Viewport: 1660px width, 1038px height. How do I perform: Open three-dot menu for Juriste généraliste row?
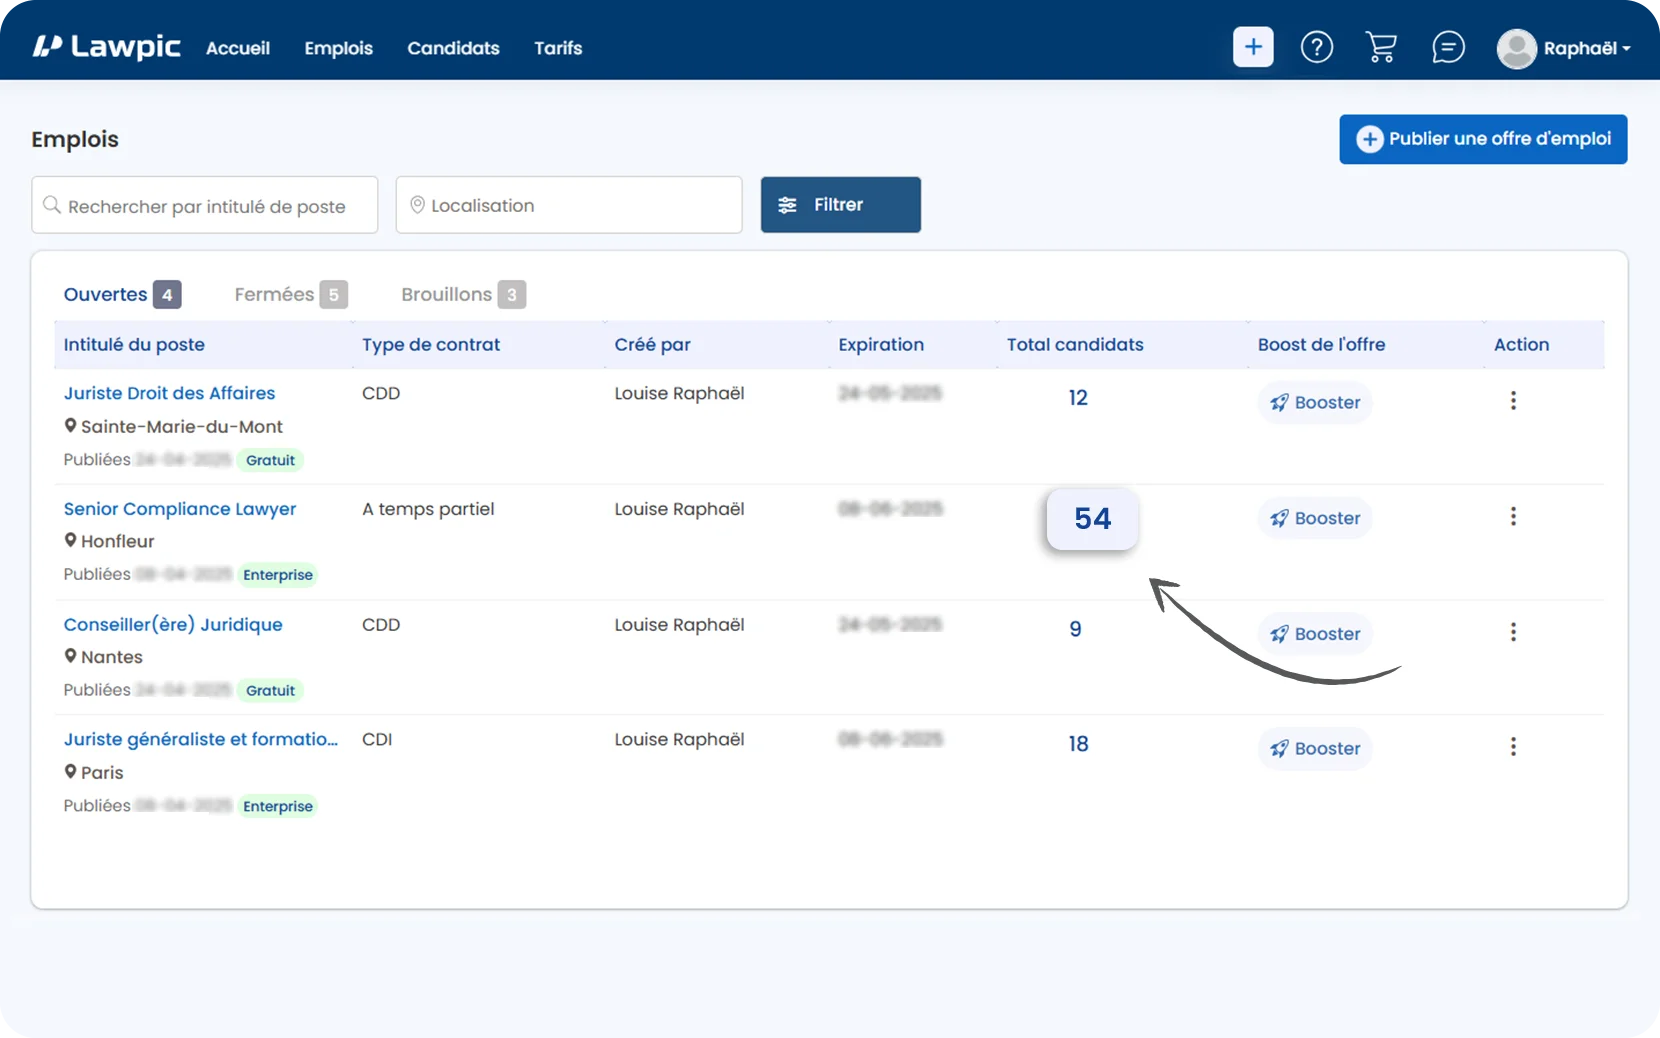(x=1513, y=747)
